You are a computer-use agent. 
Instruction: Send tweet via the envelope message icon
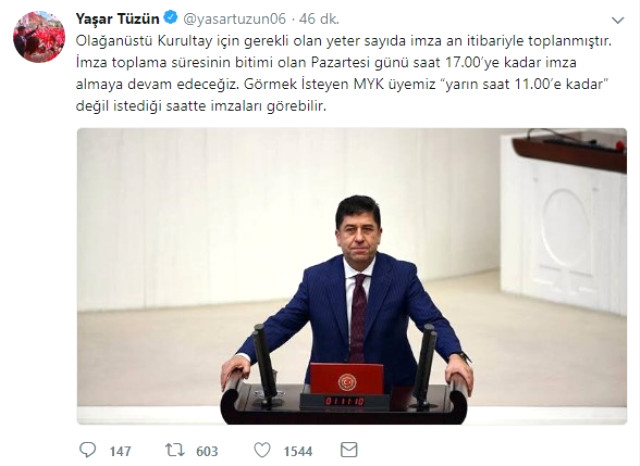tap(349, 450)
